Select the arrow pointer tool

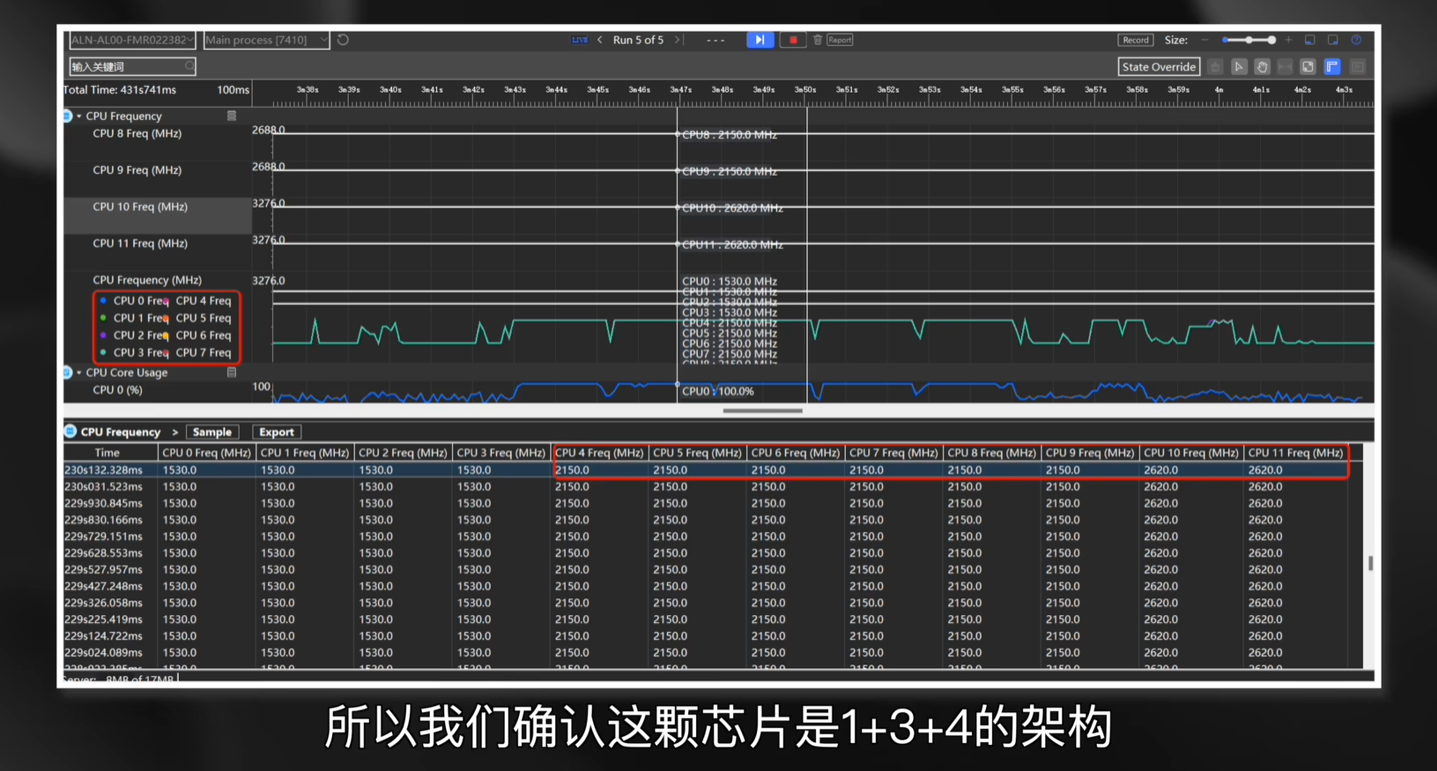pos(1239,67)
